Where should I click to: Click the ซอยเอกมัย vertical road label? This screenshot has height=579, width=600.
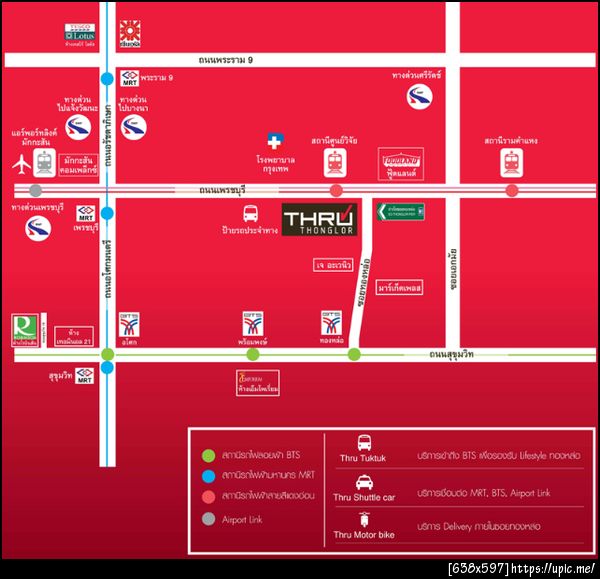(x=453, y=269)
